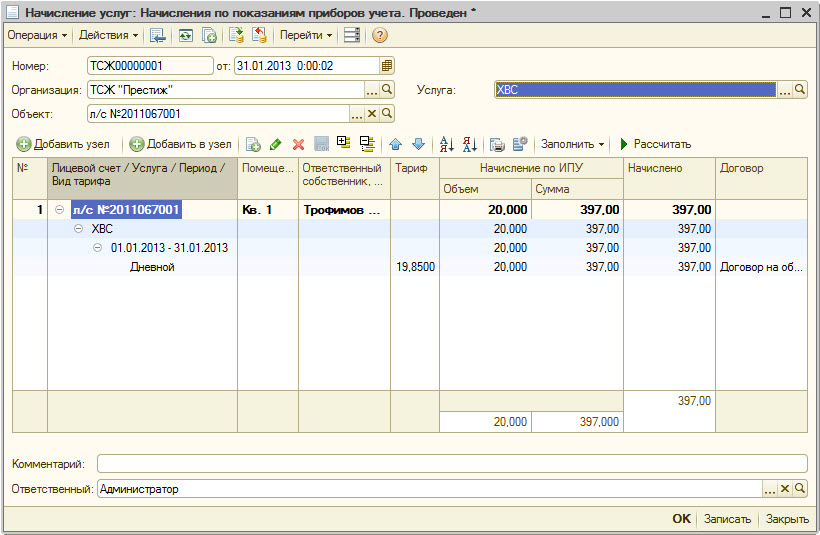Open search for Услуга field
Image resolution: width=820 pixels, height=535 pixels.
tap(800, 90)
